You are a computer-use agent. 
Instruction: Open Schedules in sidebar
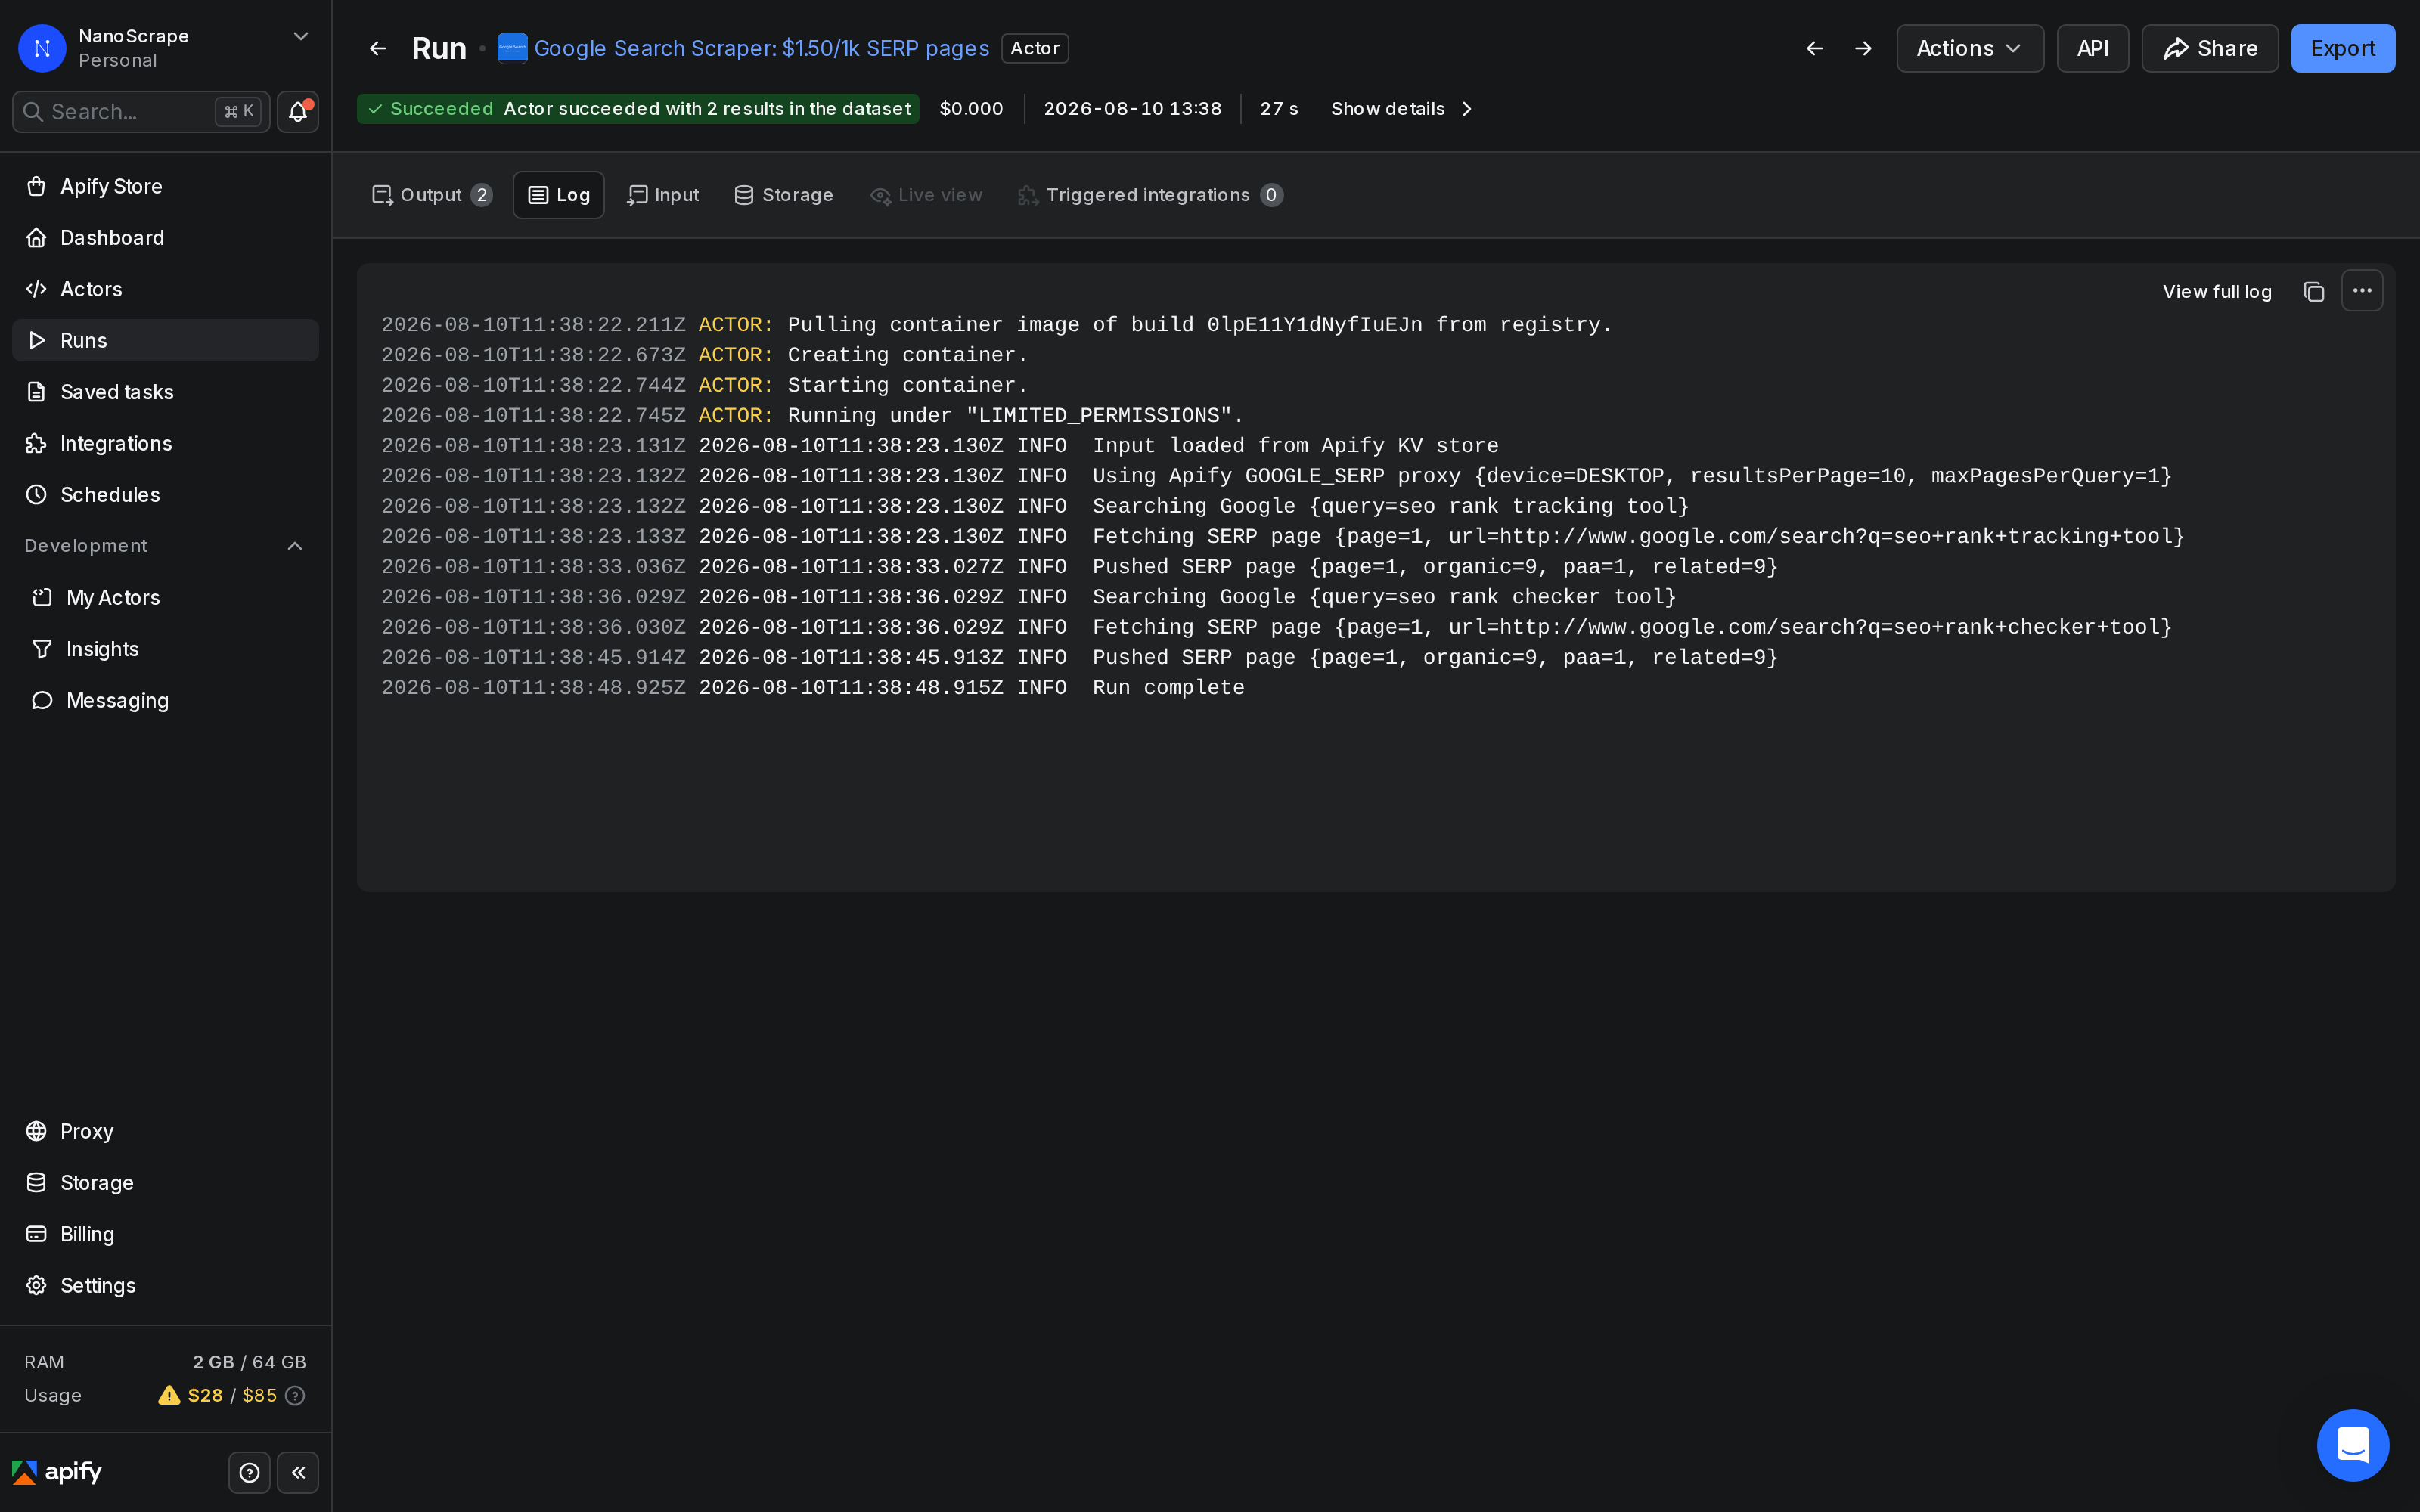tap(165, 494)
